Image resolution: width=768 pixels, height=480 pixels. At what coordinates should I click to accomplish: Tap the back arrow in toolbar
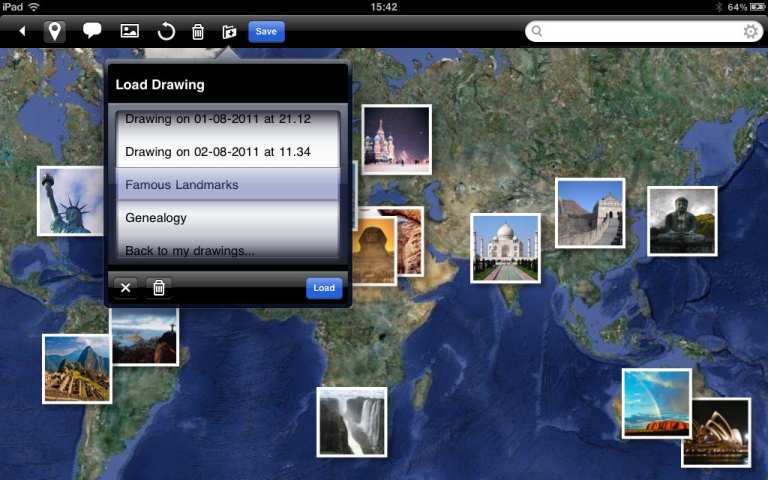(x=22, y=31)
